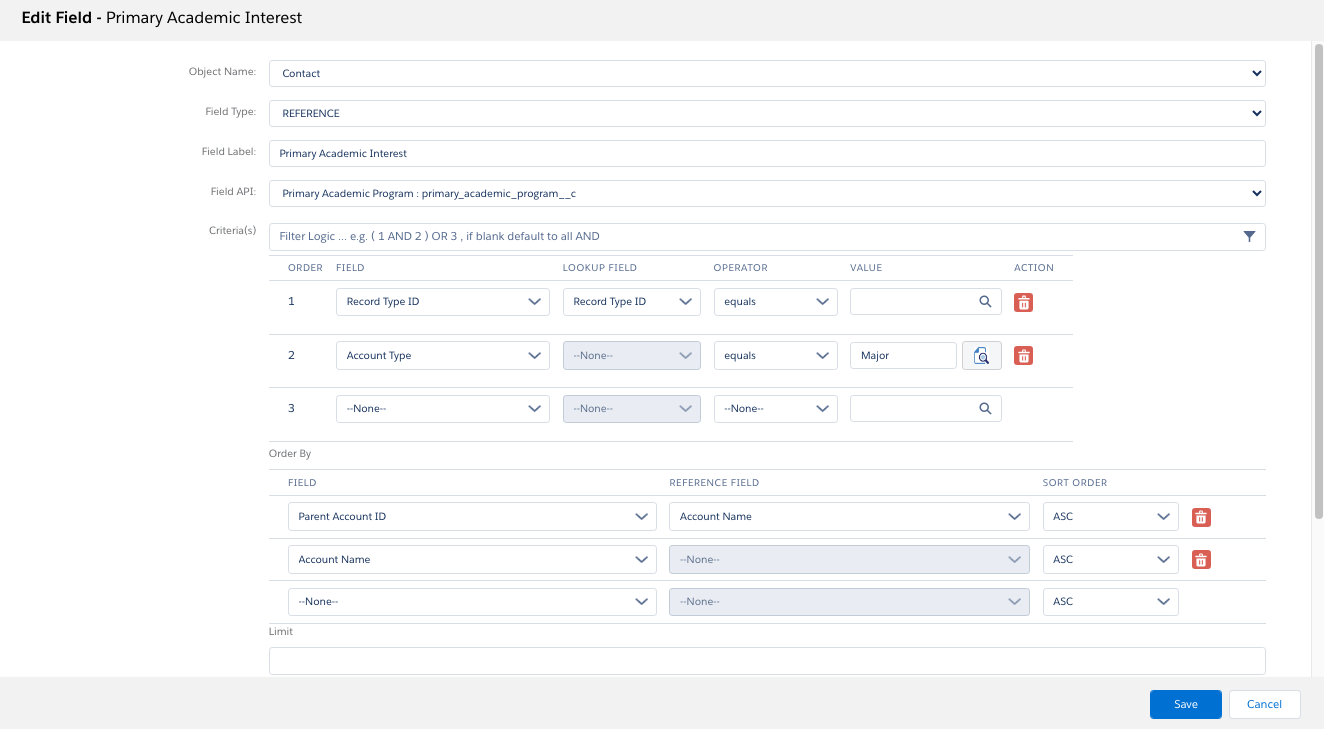The image size is (1324, 729).
Task: Click search icon in row 1 value field
Action: [x=985, y=301]
